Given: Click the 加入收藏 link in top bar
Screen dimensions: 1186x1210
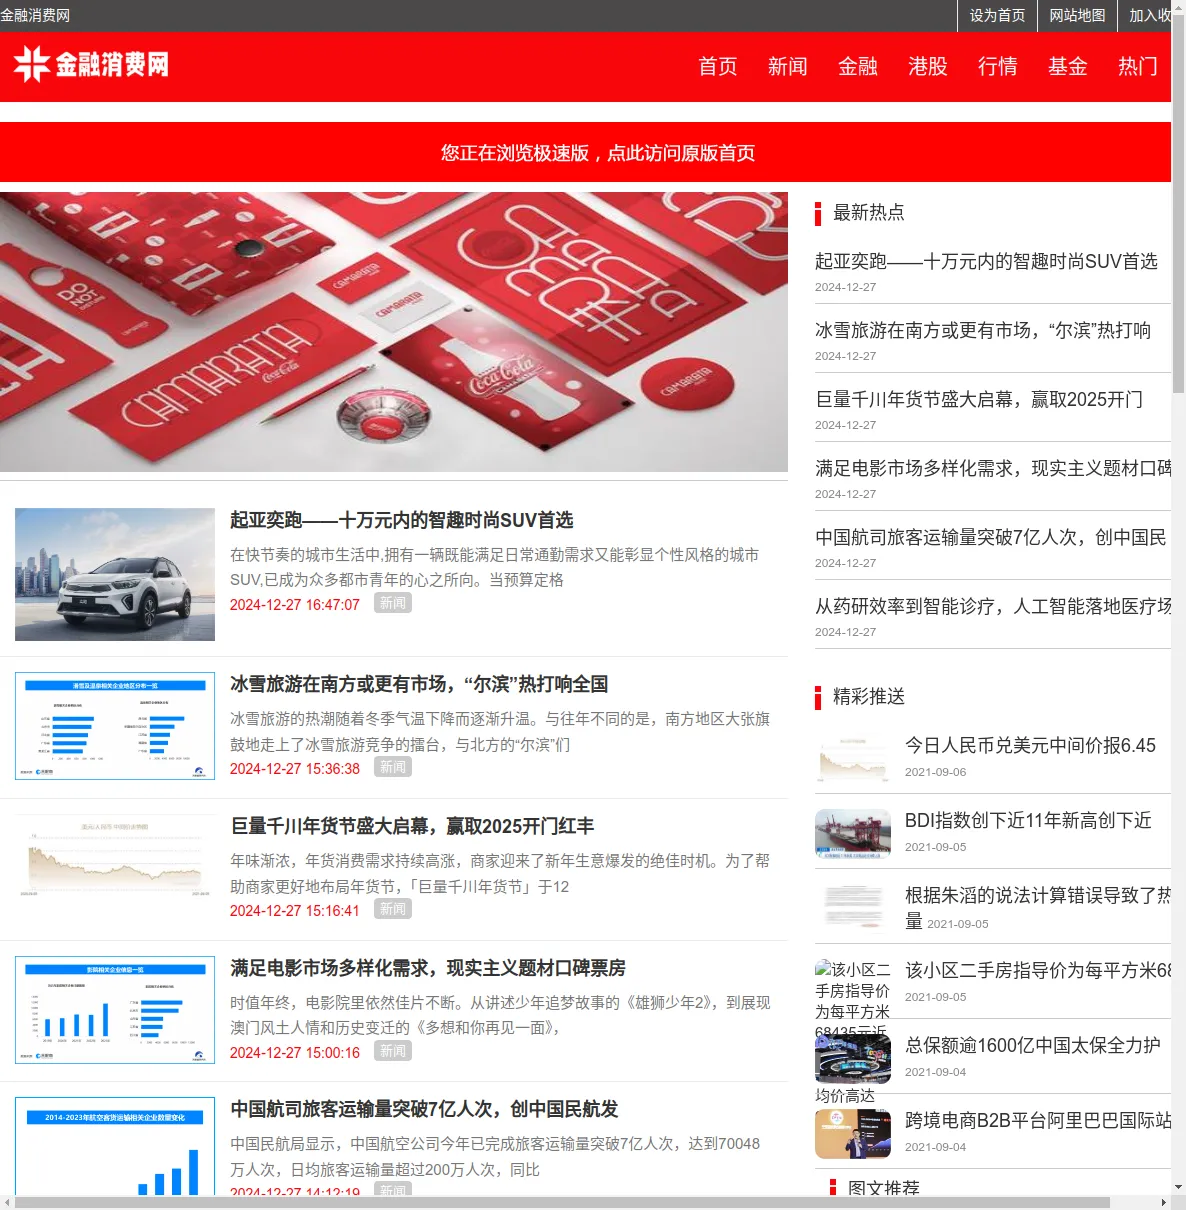Looking at the screenshot, I should pyautogui.click(x=1150, y=15).
